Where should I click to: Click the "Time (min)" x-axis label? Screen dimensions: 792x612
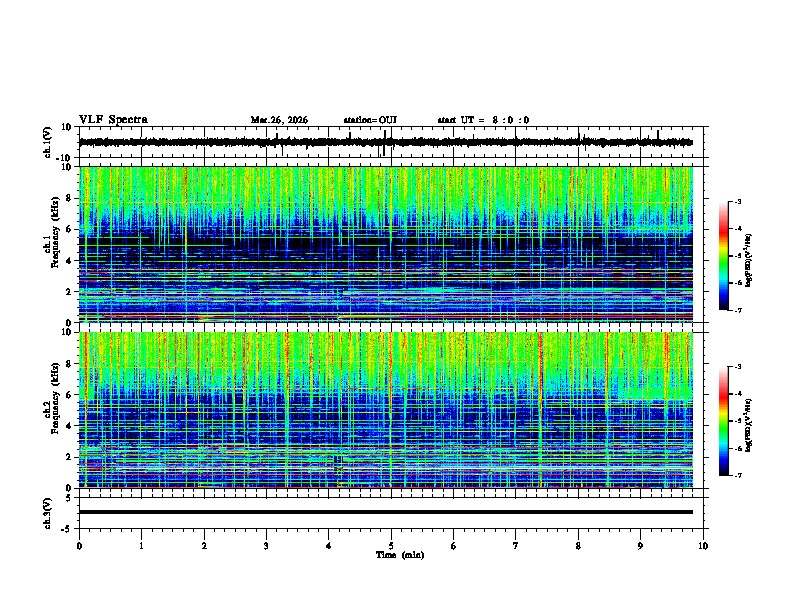click(x=400, y=555)
